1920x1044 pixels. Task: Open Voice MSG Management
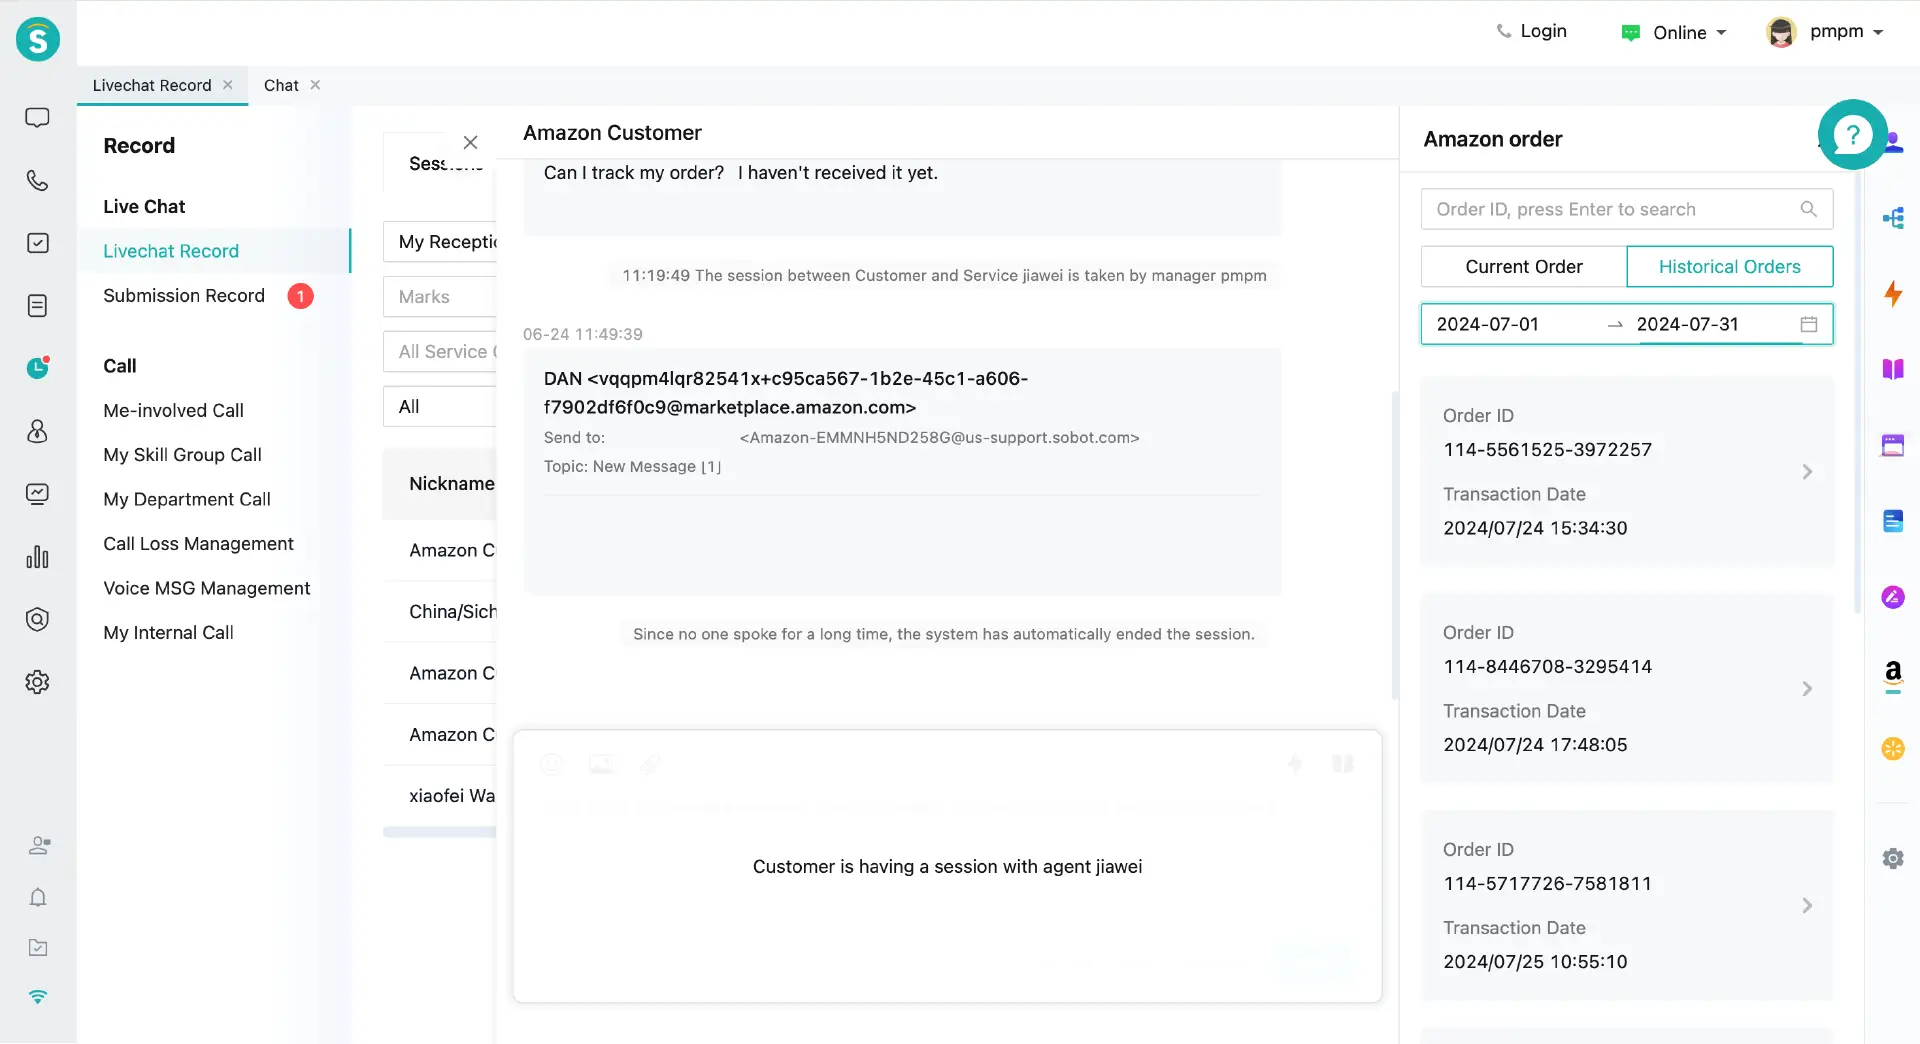206,589
